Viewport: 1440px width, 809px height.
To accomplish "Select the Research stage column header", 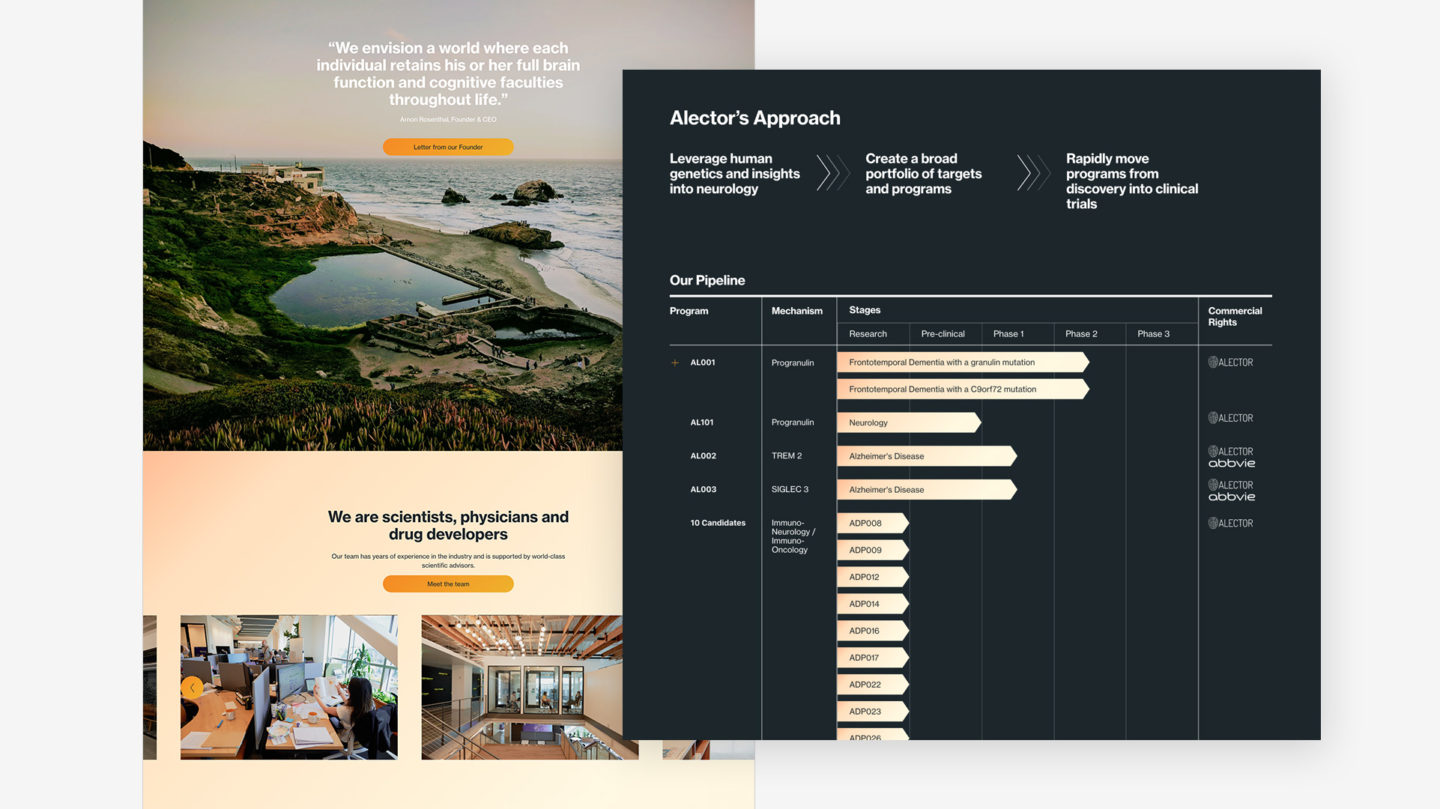I will pos(868,334).
